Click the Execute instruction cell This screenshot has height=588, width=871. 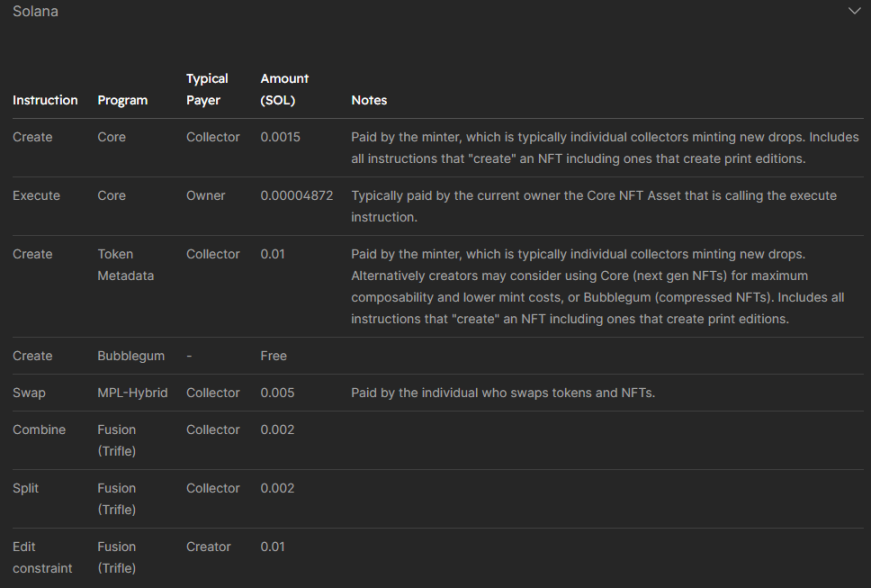pos(36,196)
